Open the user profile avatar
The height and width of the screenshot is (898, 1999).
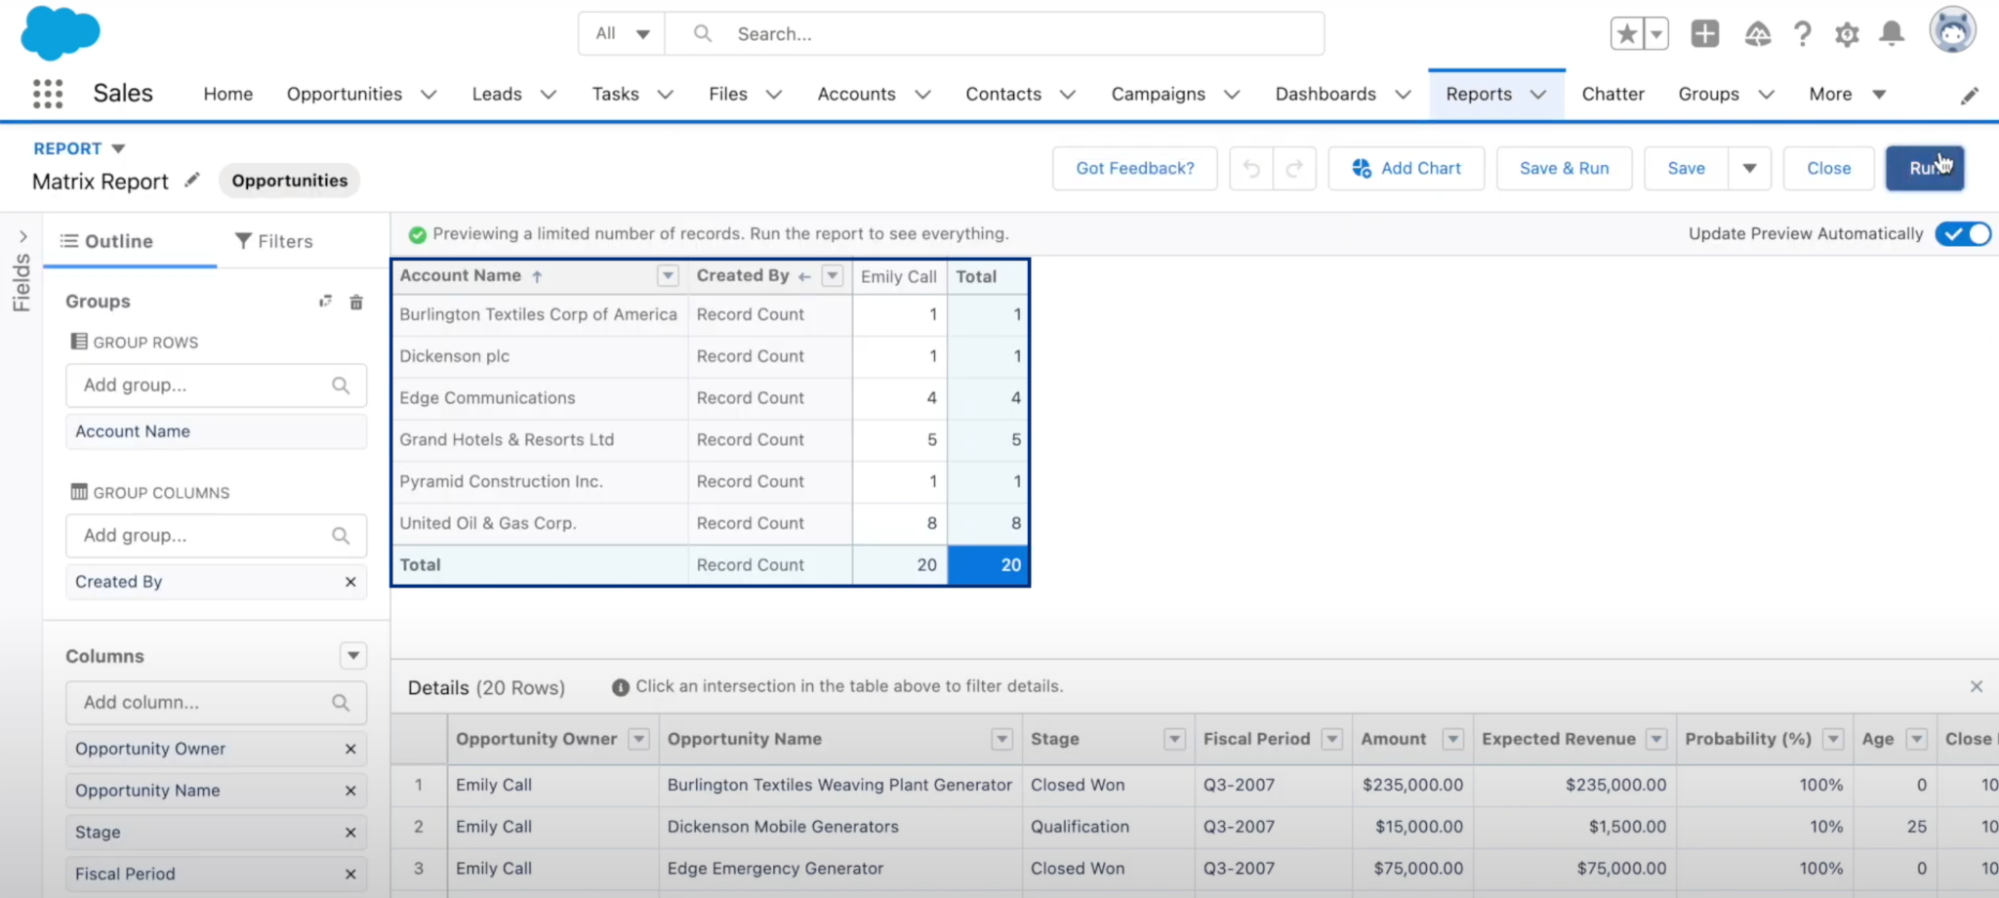point(1953,30)
